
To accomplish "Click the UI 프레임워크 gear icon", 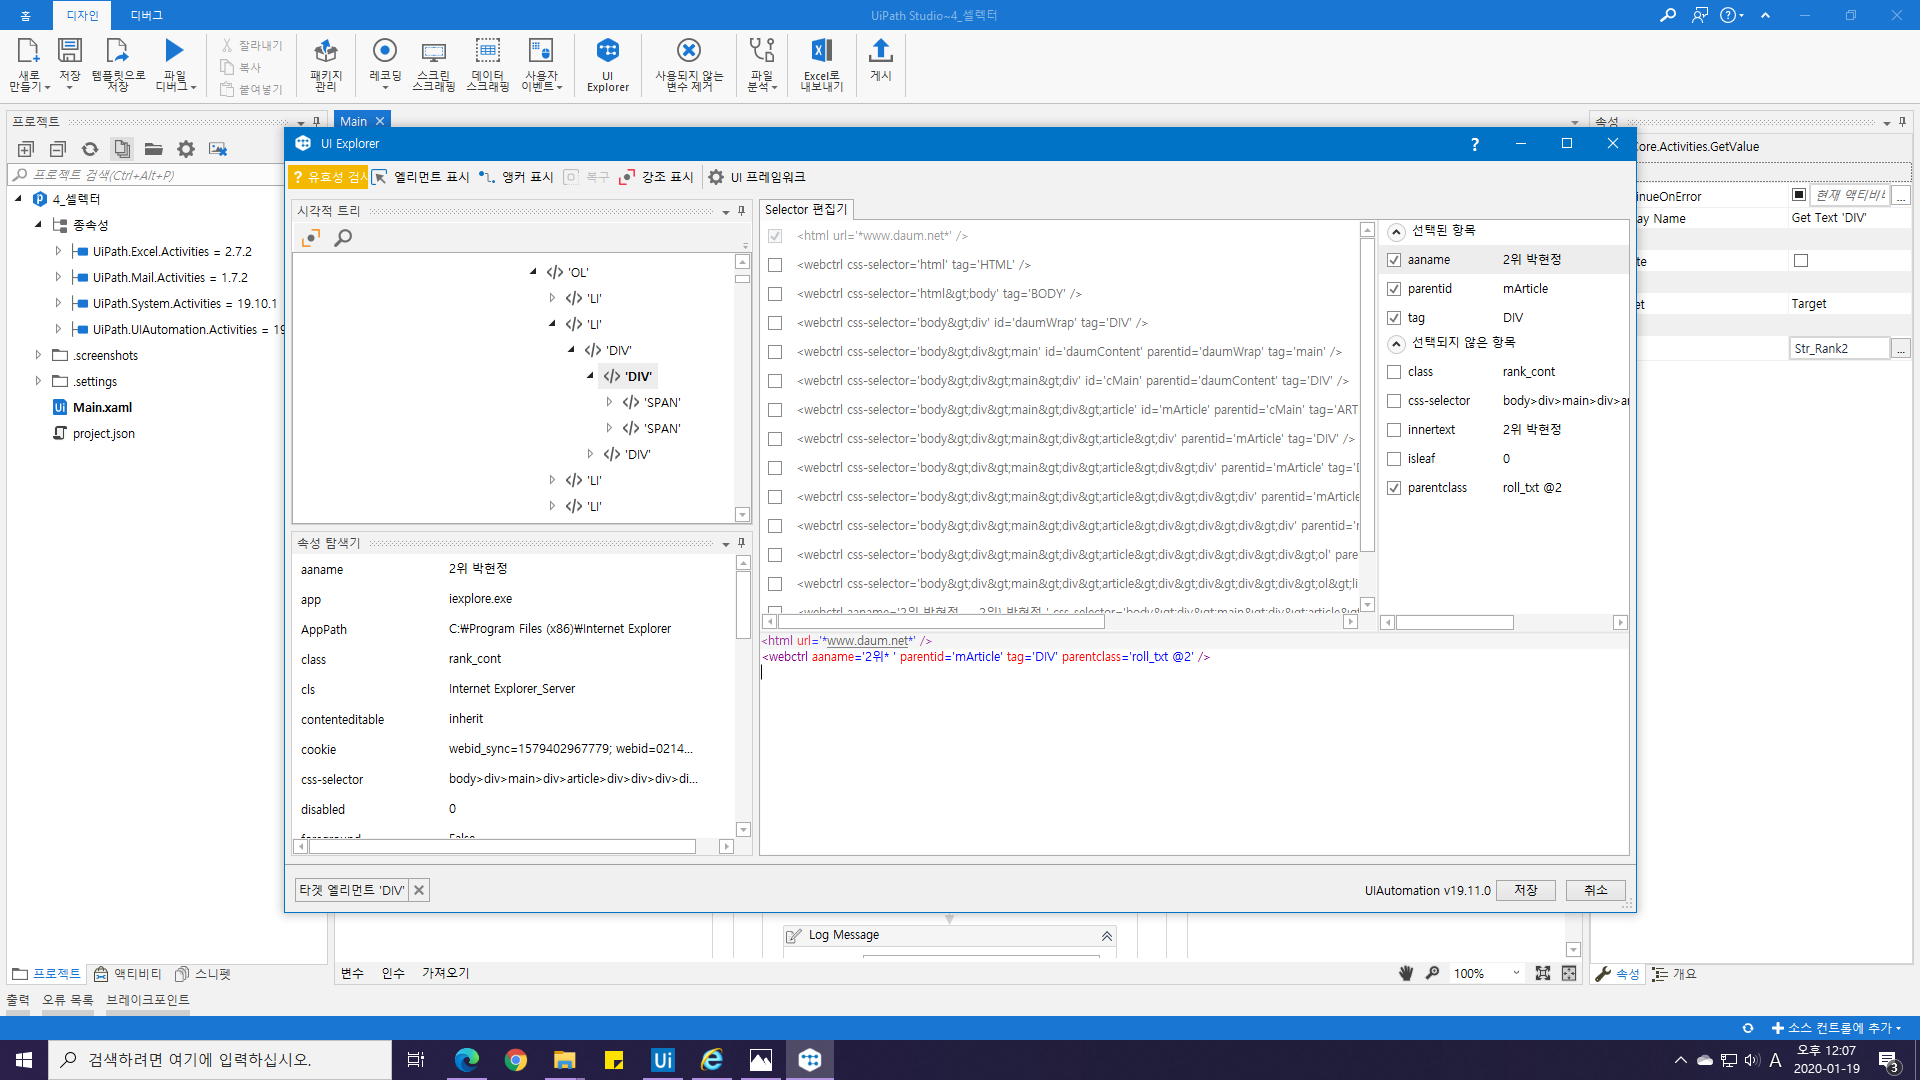I will [716, 177].
